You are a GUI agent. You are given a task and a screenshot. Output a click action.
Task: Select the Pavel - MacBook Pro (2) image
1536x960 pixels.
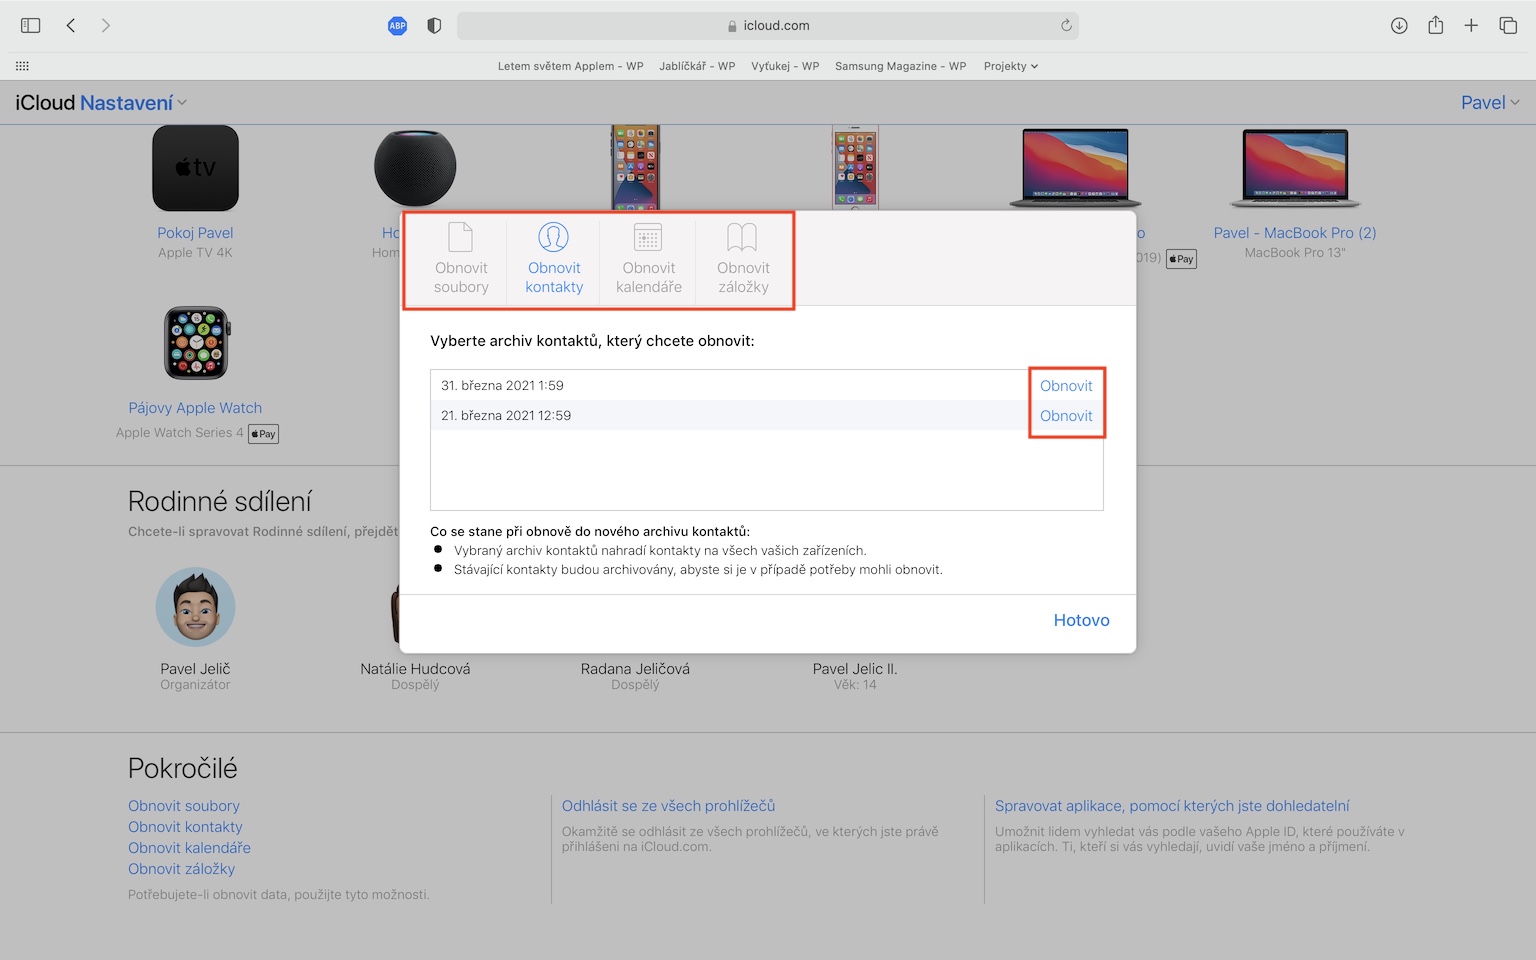tap(1295, 168)
